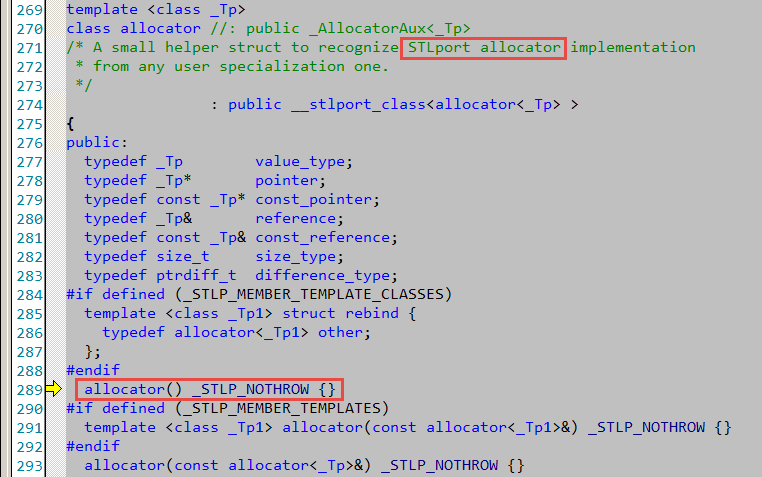Click the 'const_reference;' typedef name
This screenshot has width=762, height=477.
pyautogui.click(x=327, y=238)
